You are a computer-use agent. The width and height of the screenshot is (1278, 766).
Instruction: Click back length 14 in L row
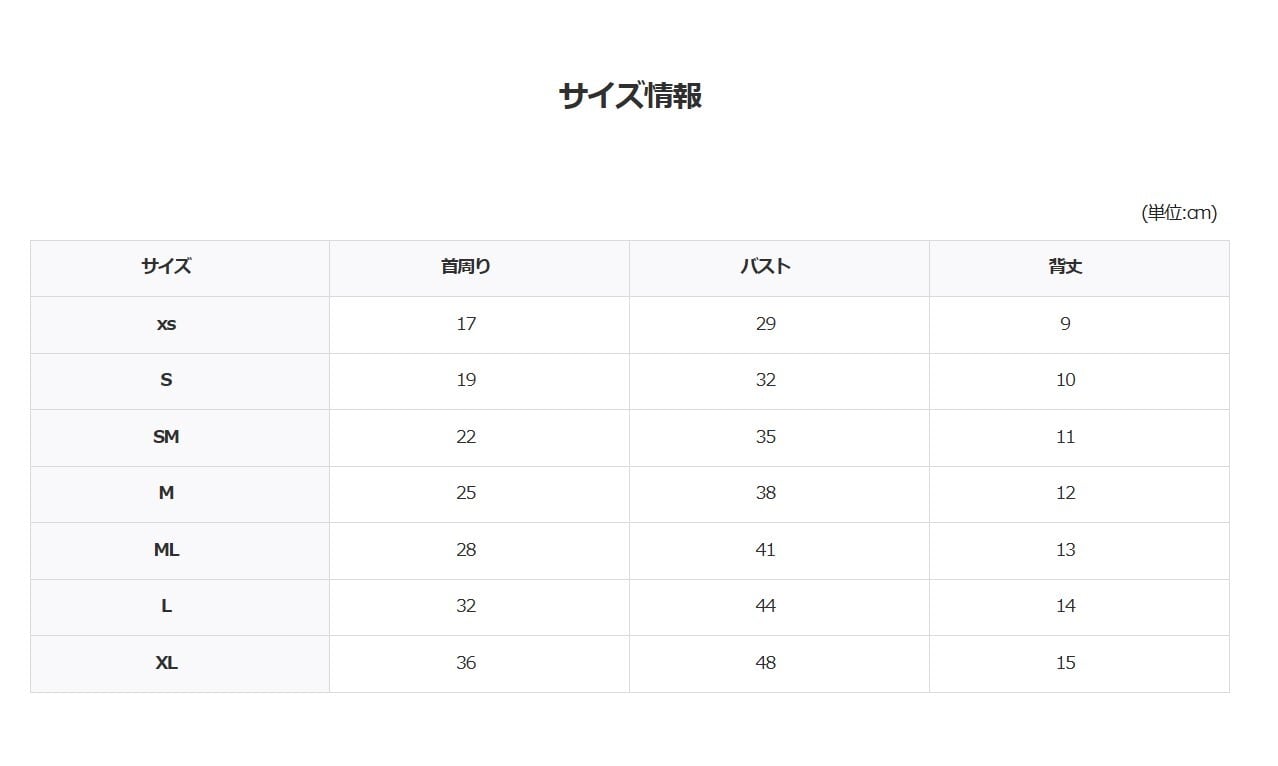(x=1066, y=606)
